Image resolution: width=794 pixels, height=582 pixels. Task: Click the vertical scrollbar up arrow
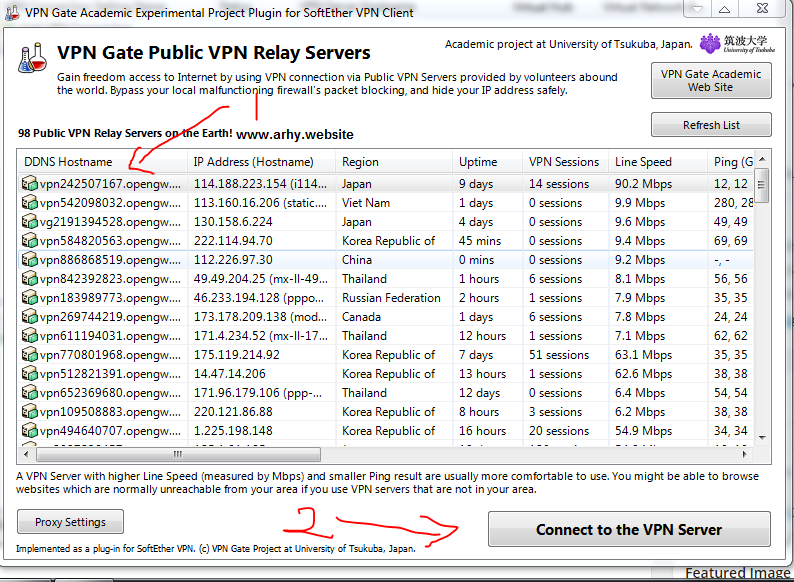[x=762, y=159]
